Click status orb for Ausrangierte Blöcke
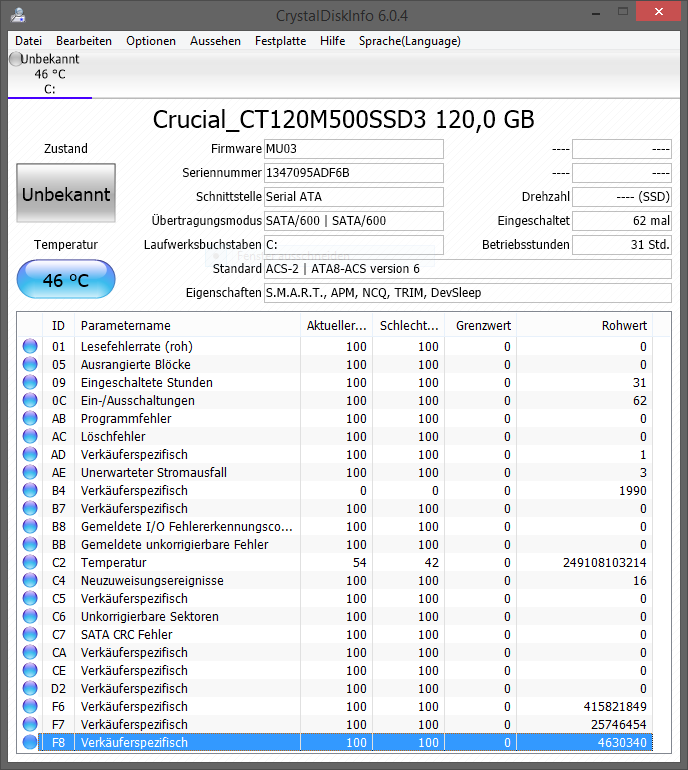The image size is (688, 770). click(x=30, y=364)
